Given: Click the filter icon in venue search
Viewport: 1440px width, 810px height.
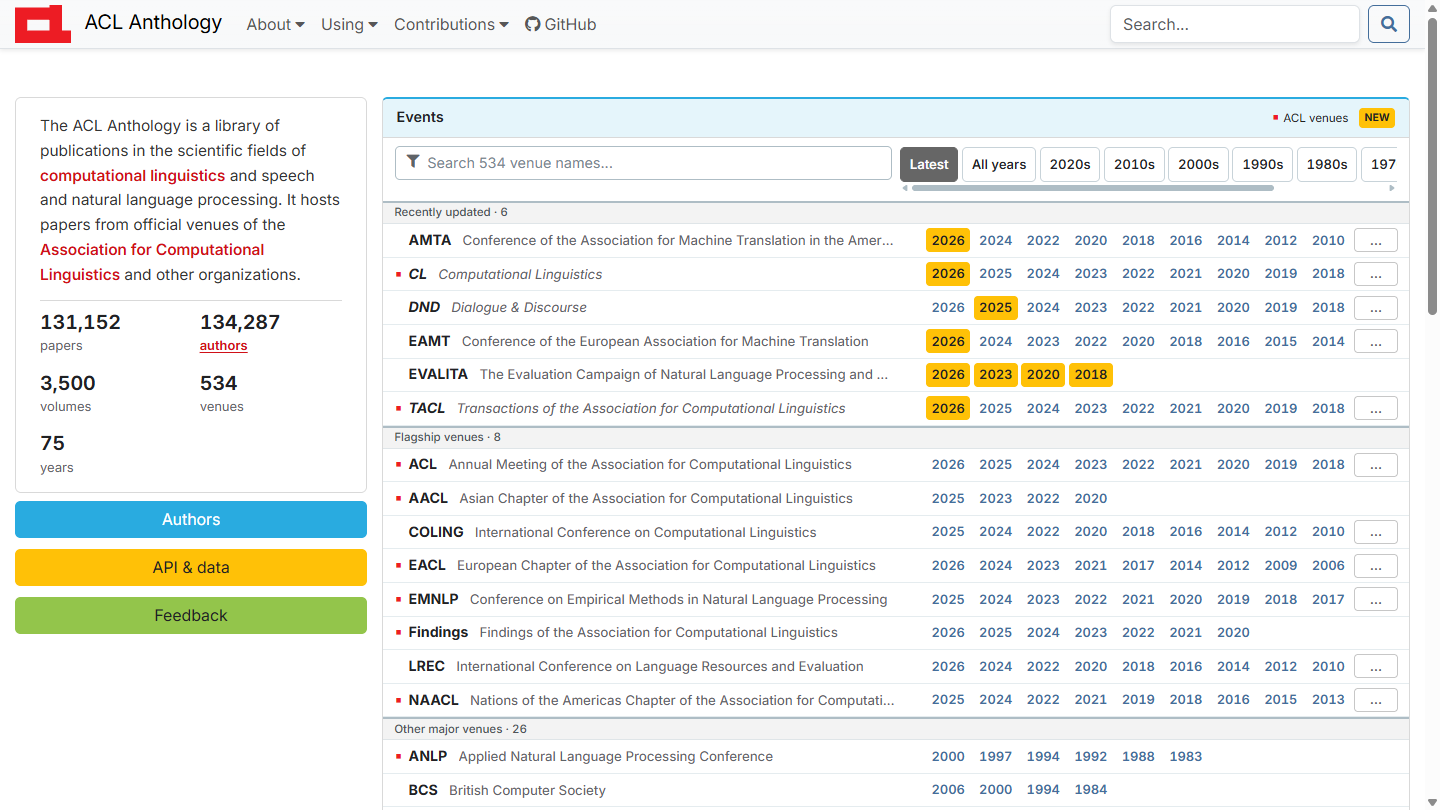Looking at the screenshot, I should (413, 163).
